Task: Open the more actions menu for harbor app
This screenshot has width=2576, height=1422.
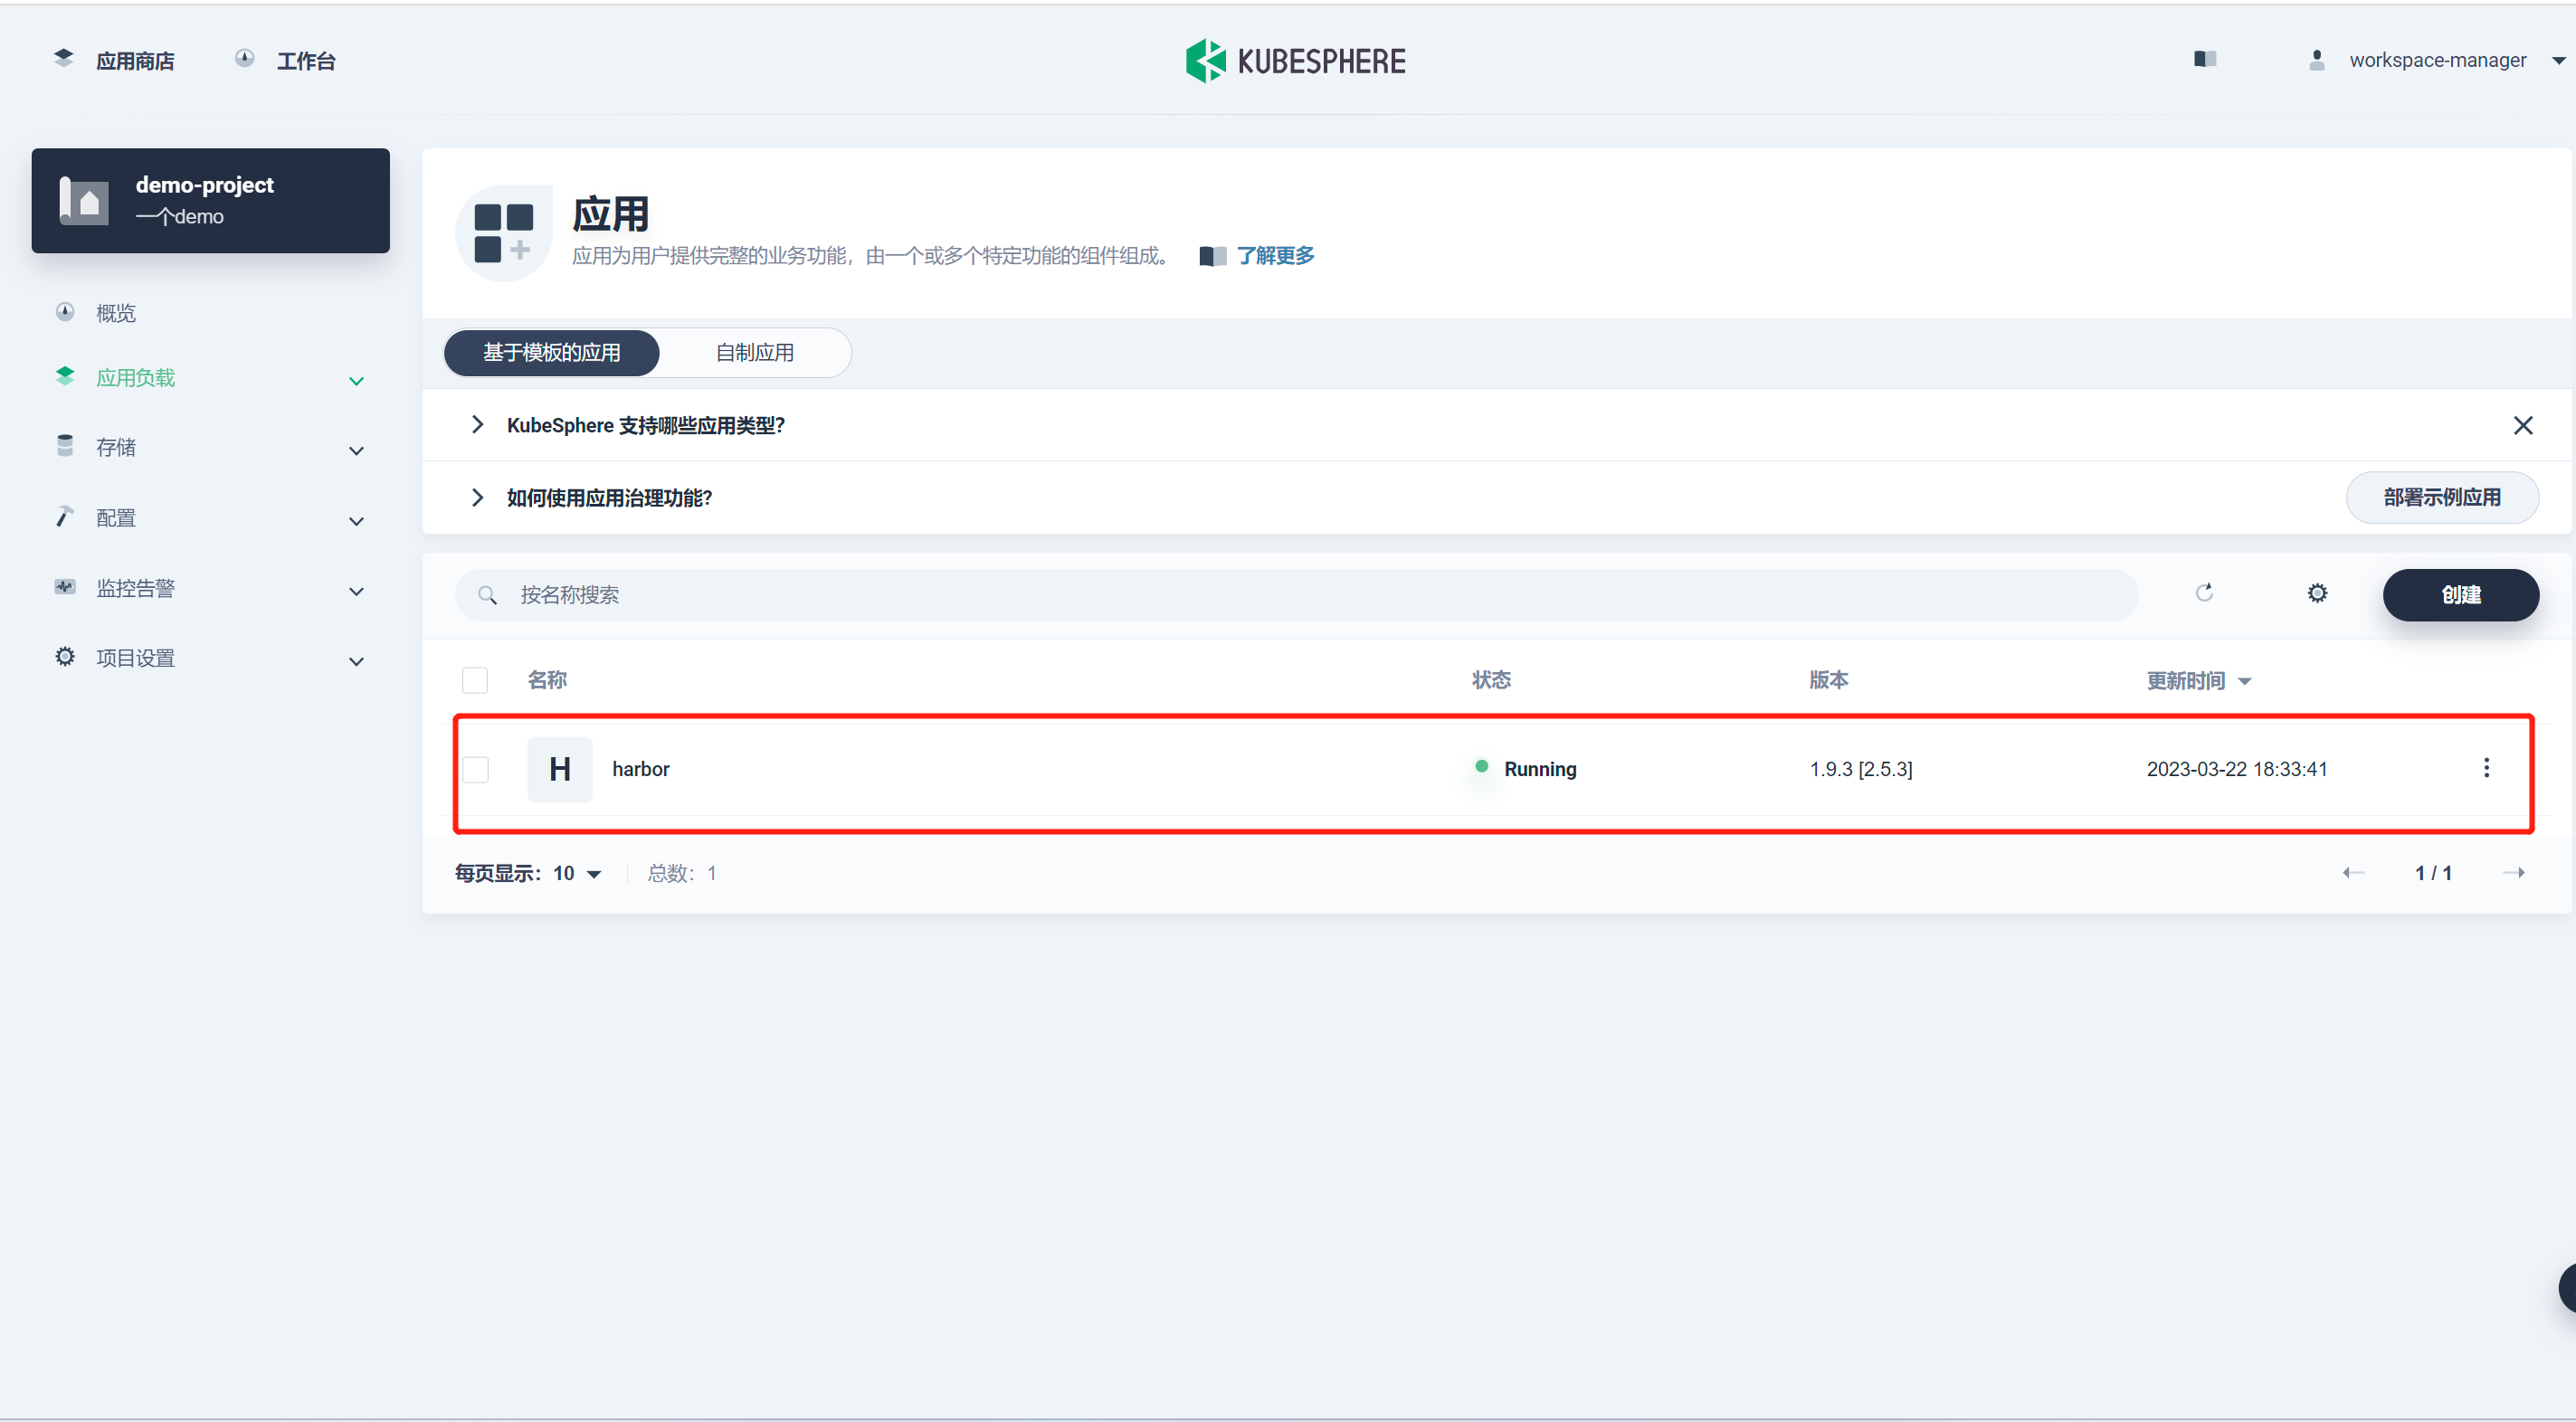Action: click(x=2487, y=768)
